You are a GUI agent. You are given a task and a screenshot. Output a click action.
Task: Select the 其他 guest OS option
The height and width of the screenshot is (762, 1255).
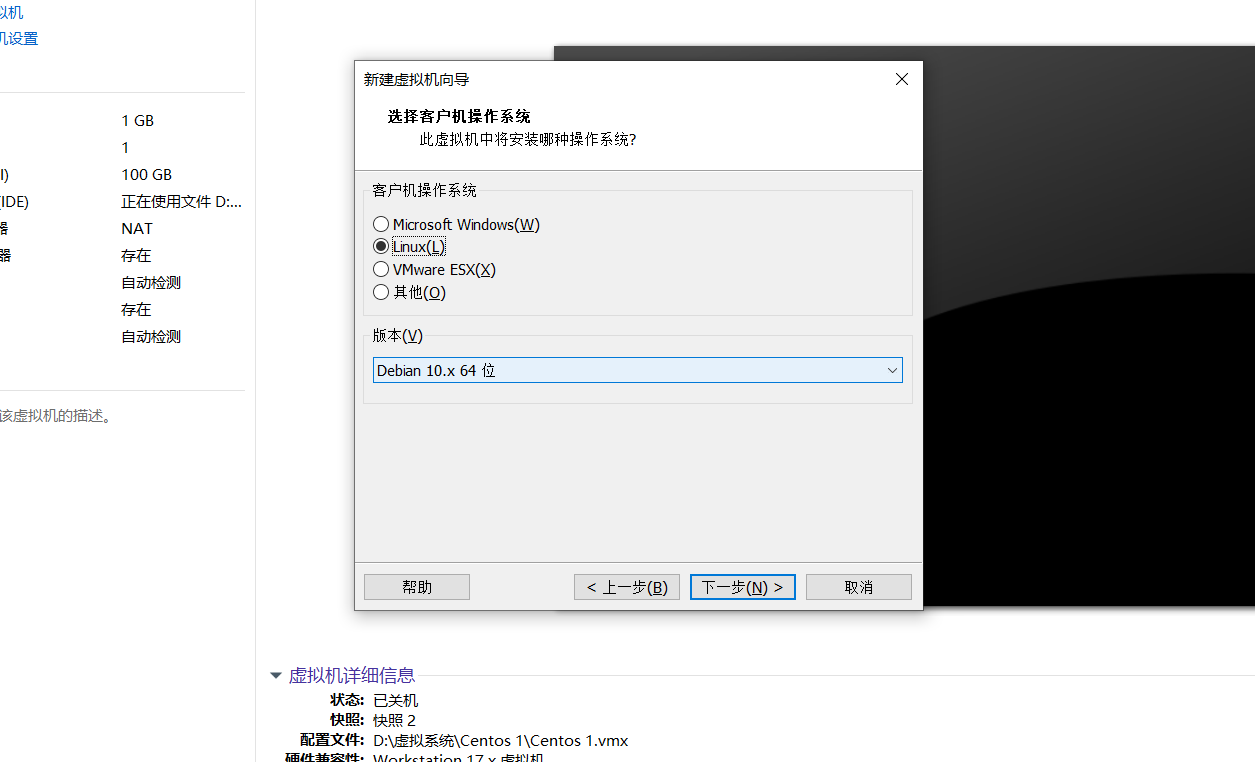[381, 292]
